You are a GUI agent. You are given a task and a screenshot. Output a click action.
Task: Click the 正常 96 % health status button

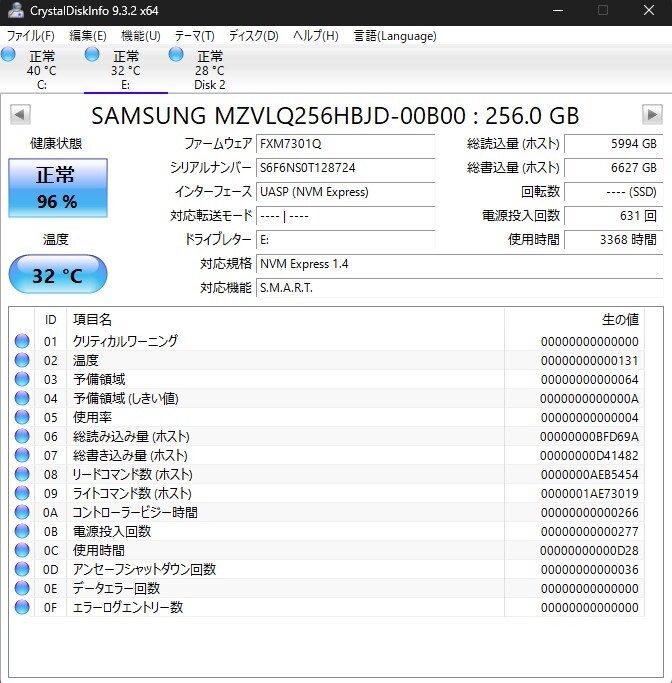click(58, 188)
